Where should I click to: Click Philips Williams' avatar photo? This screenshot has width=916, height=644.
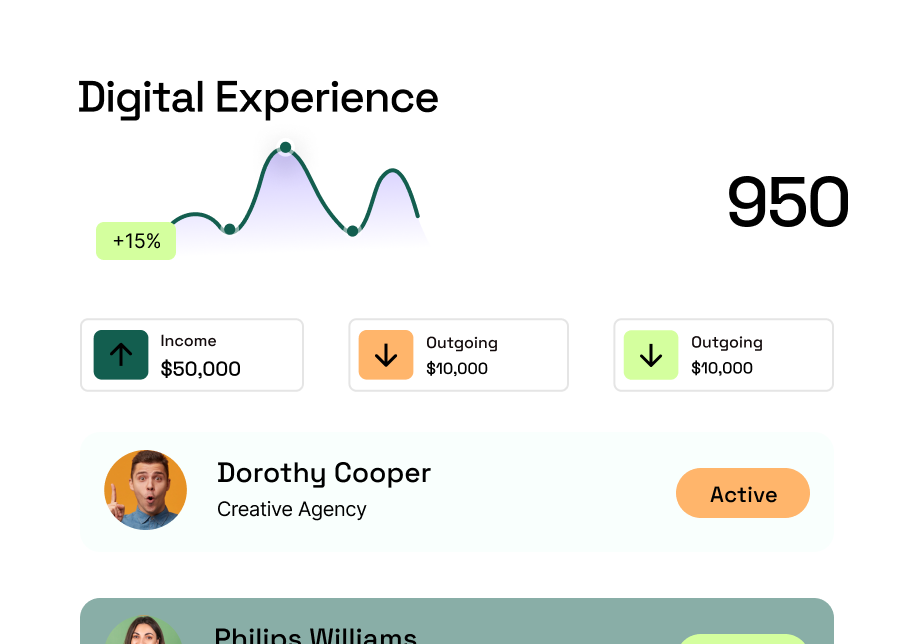pyautogui.click(x=146, y=634)
